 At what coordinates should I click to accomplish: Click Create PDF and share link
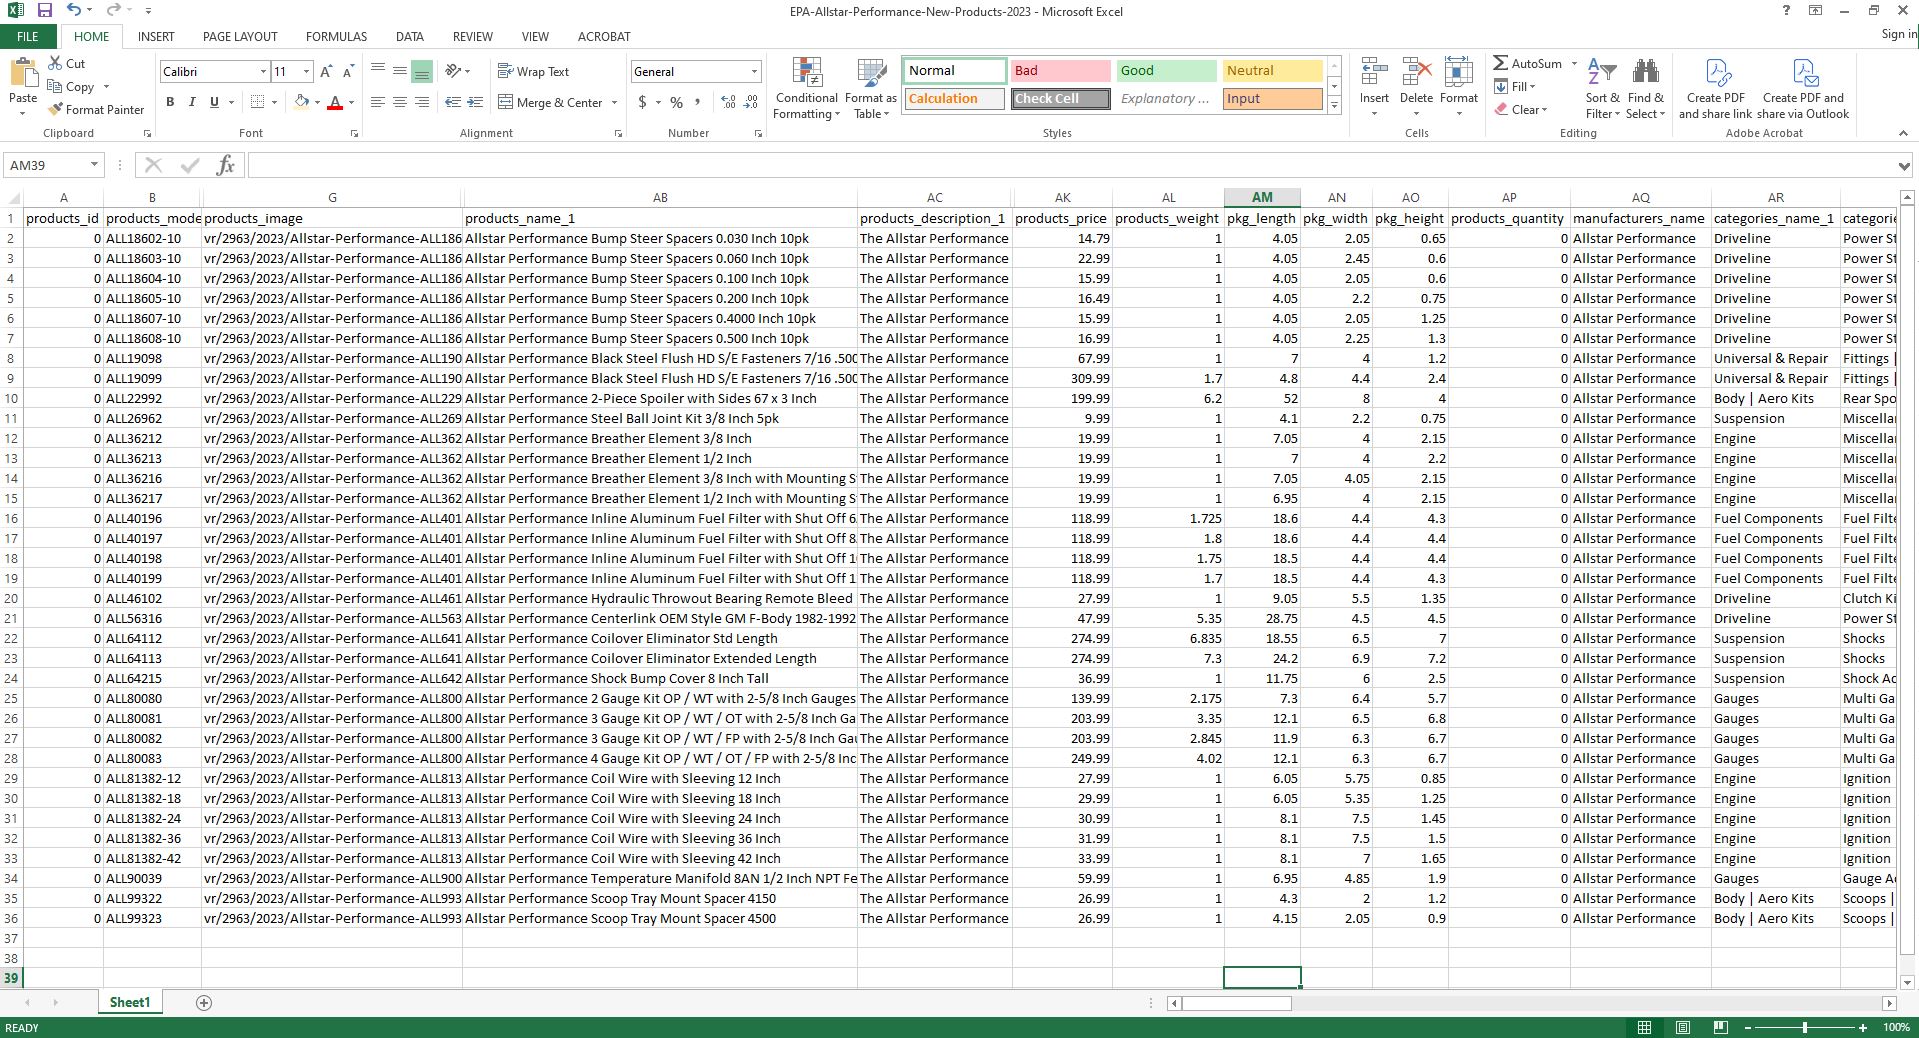click(1716, 88)
